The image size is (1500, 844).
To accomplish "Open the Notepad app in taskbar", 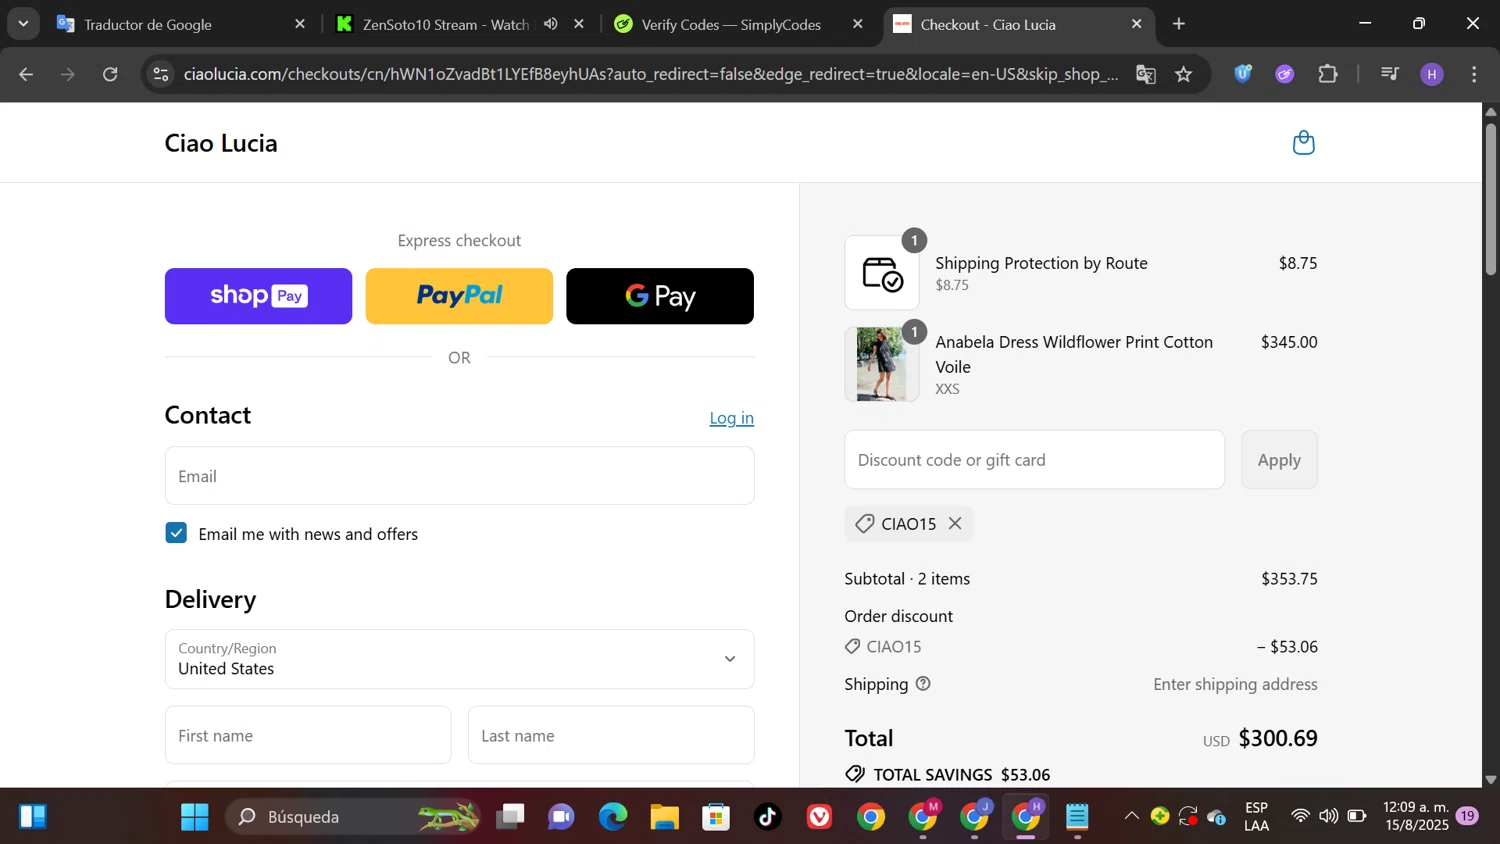I will click(x=1077, y=817).
